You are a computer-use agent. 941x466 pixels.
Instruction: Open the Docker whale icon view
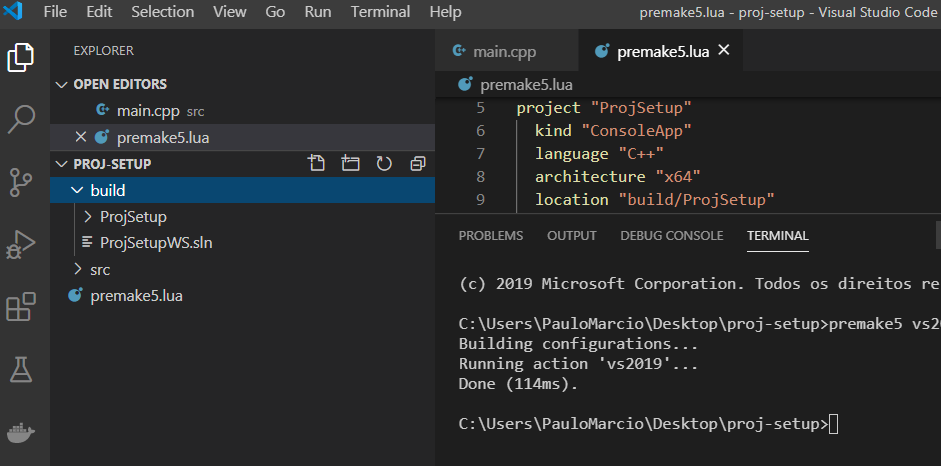pos(21,432)
